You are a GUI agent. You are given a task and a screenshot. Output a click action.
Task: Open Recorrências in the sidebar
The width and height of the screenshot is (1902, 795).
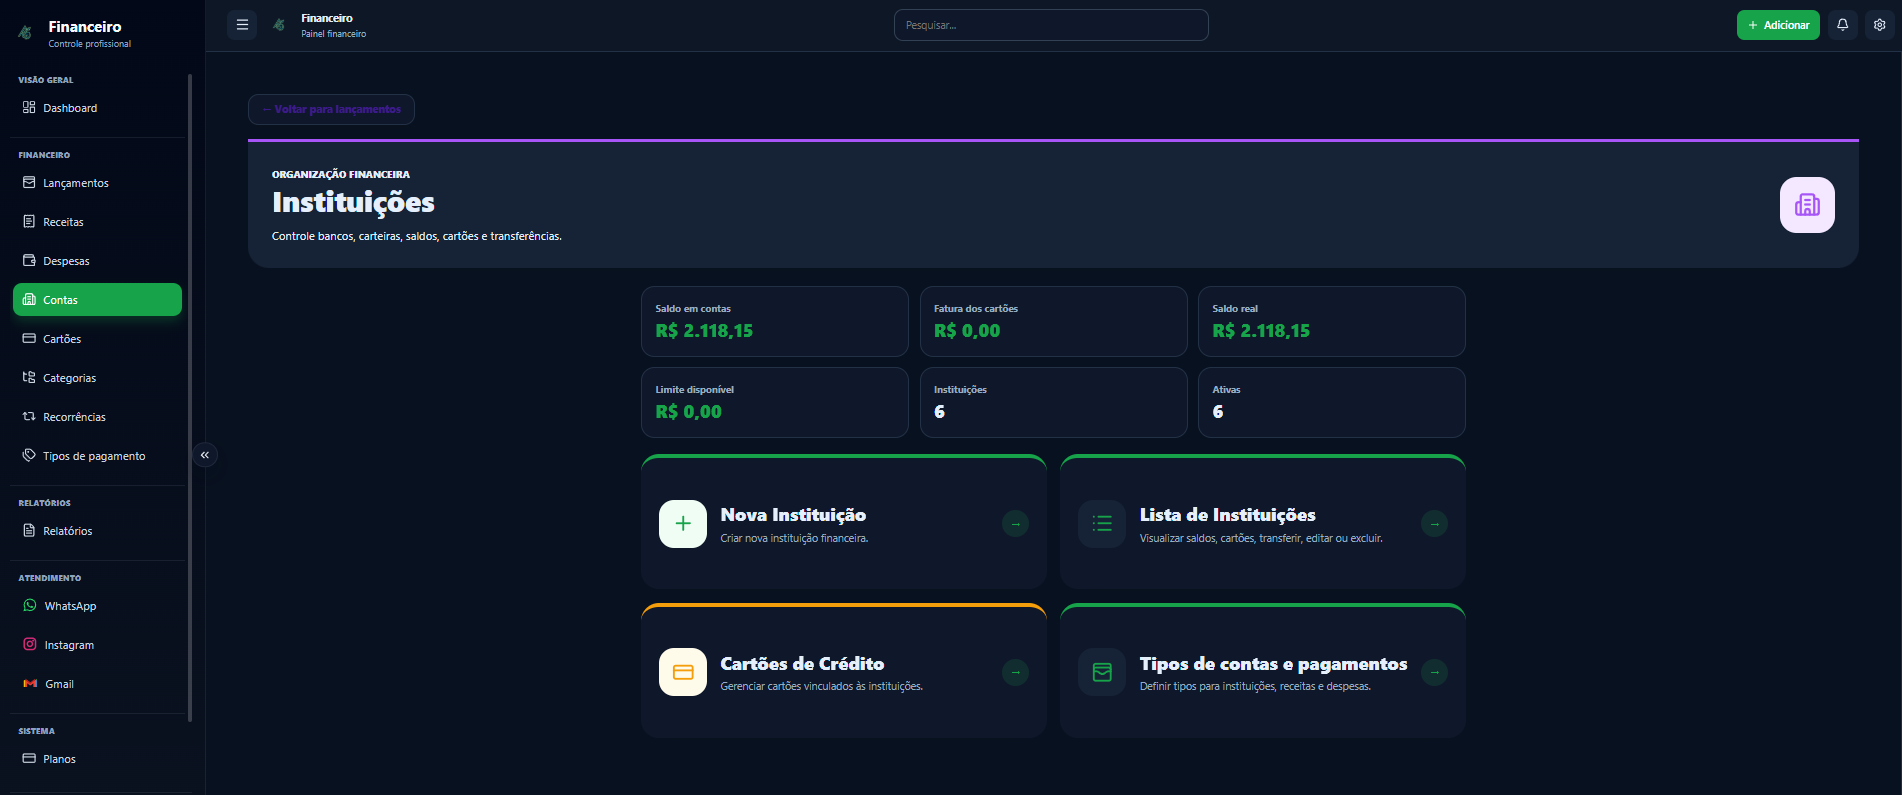pyautogui.click(x=97, y=417)
